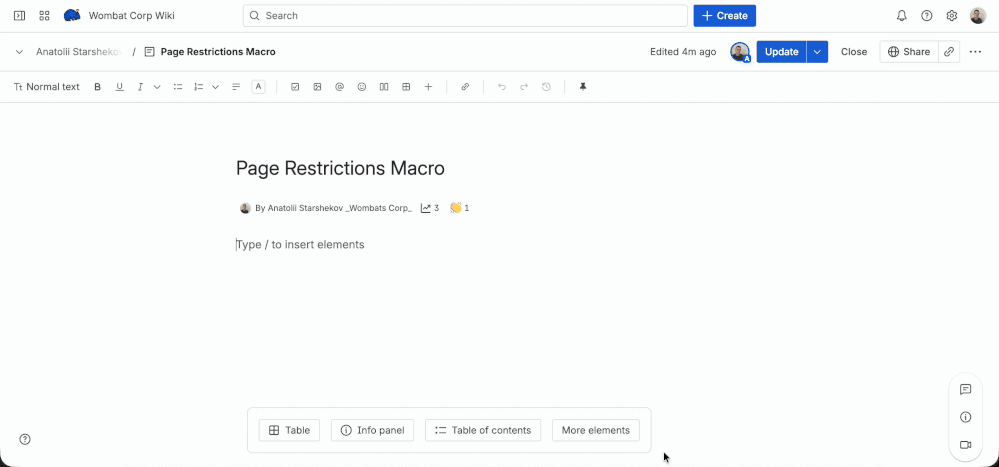Click the Share button
This screenshot has height=467, width=999.
pyautogui.click(x=909, y=52)
